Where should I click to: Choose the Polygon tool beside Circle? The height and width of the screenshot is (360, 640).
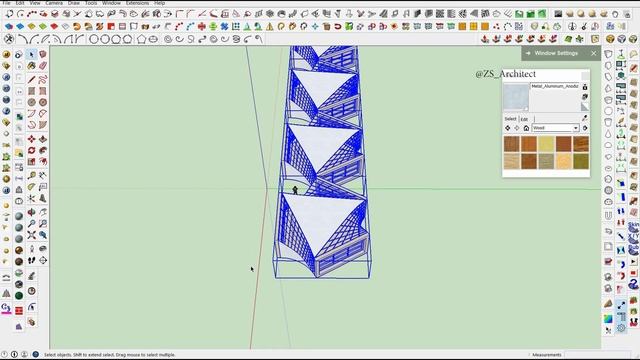[43, 102]
